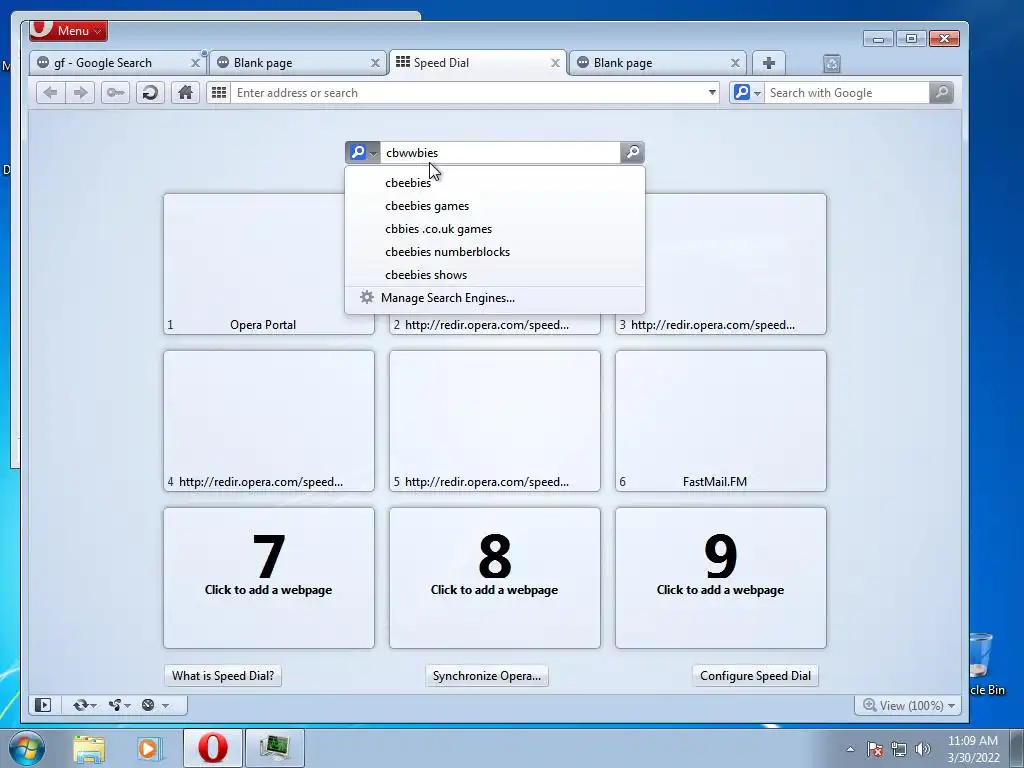Go forward with the Forward arrow

coord(80,93)
